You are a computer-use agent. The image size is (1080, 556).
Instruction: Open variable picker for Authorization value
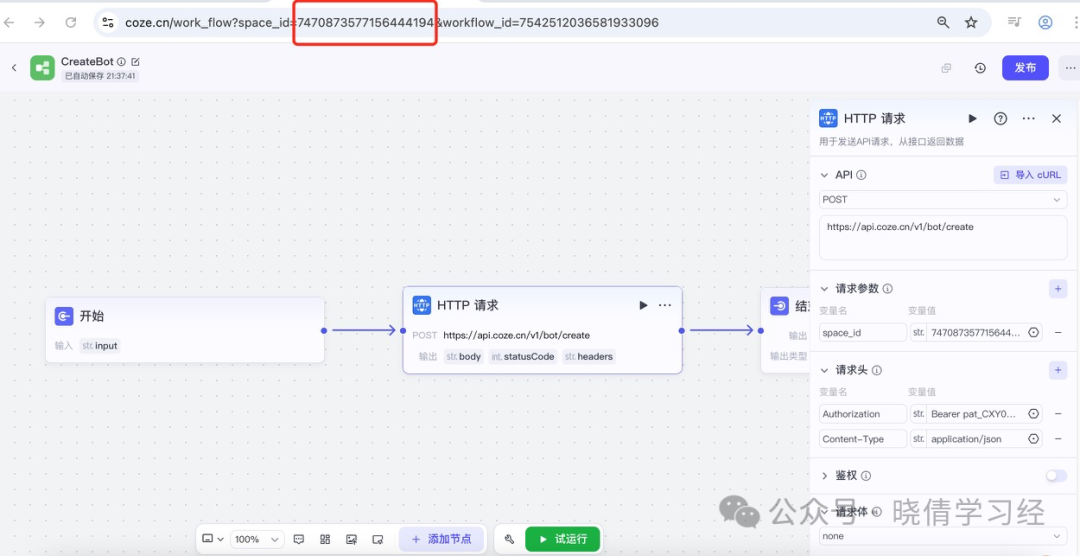point(1033,413)
